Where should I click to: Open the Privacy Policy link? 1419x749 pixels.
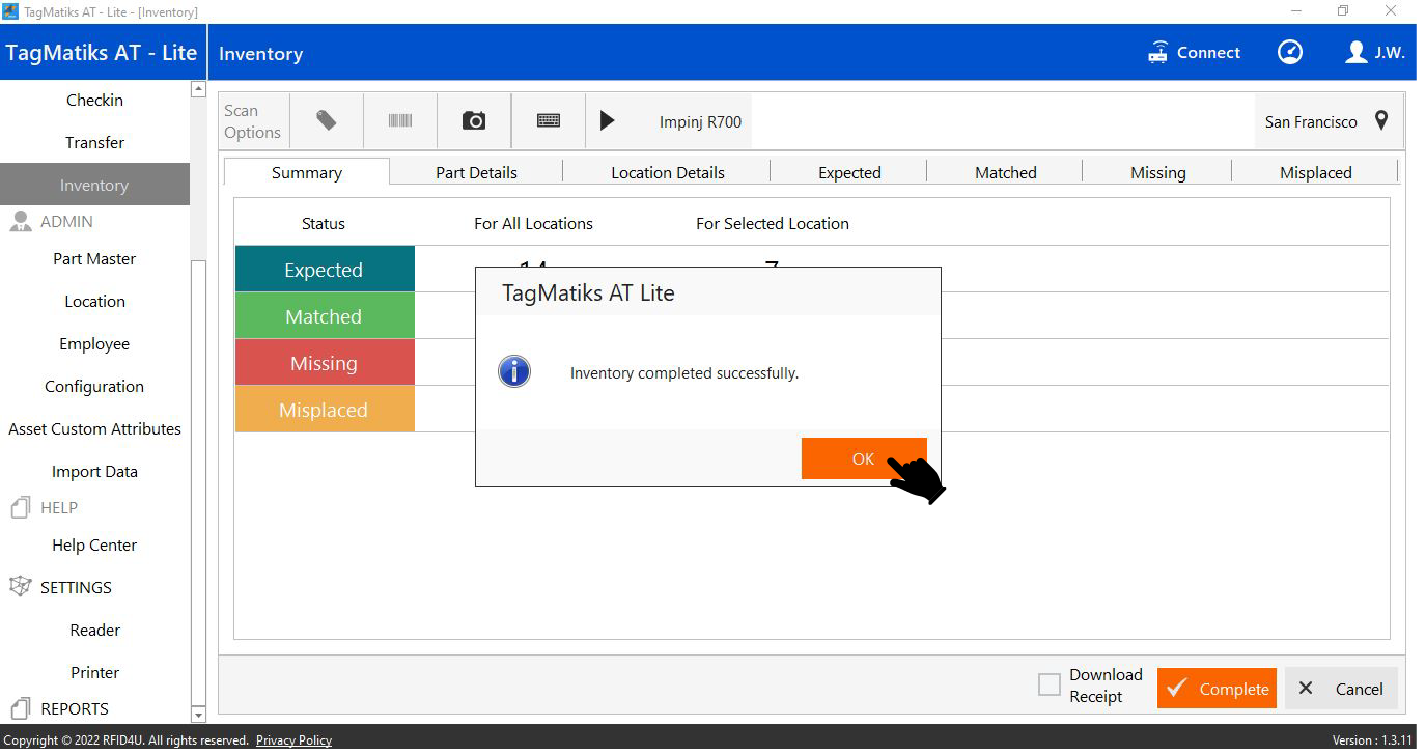click(293, 741)
